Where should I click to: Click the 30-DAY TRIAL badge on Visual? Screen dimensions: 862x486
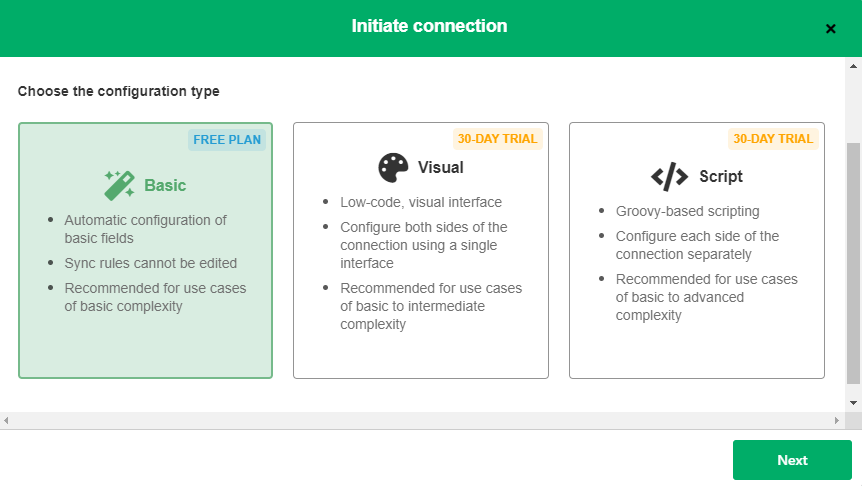tap(497, 139)
